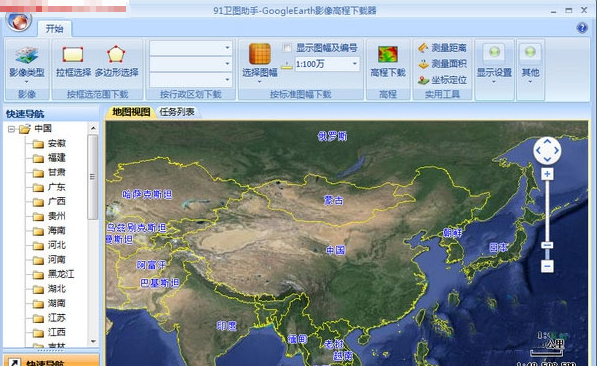This screenshot has height=366, width=597.
Task: Pan the map down with compass arrow
Action: 547,159
